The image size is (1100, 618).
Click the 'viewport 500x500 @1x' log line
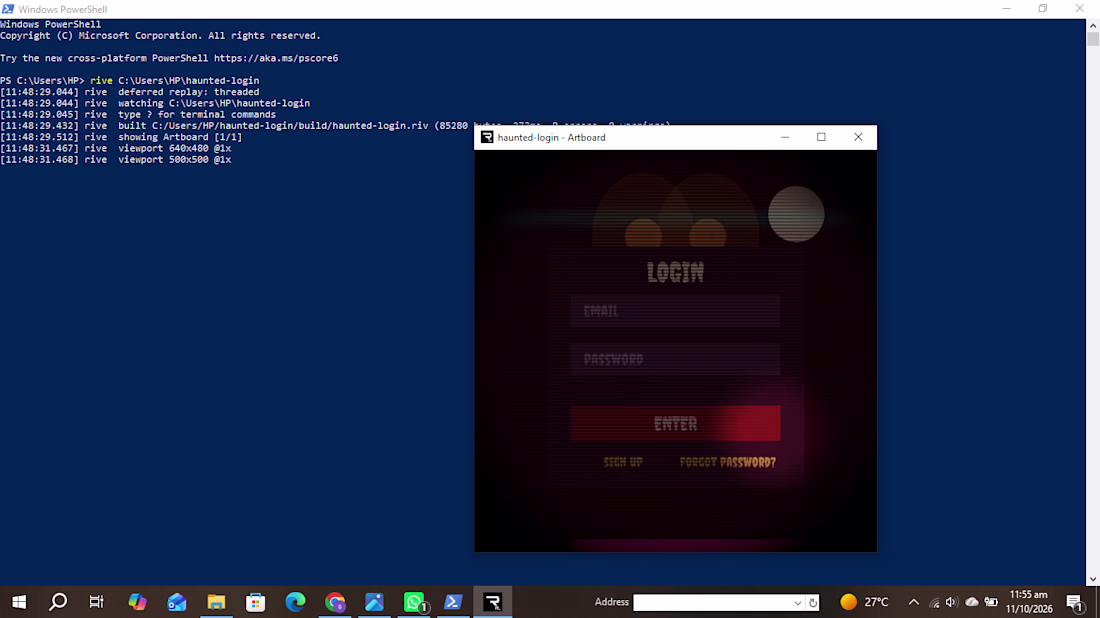116,159
